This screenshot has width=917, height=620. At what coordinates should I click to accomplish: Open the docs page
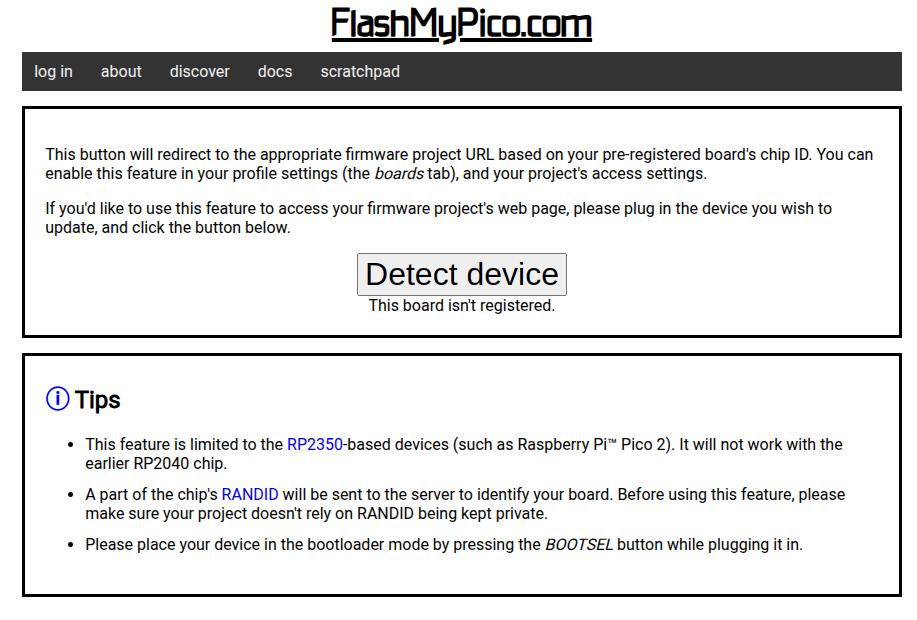[x=275, y=71]
